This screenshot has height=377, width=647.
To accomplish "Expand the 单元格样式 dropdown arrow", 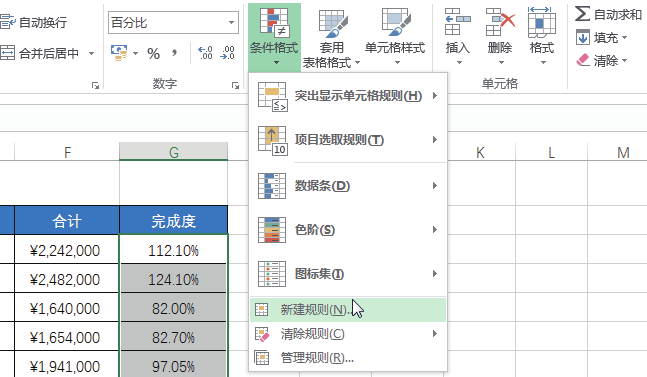I will 397,63.
